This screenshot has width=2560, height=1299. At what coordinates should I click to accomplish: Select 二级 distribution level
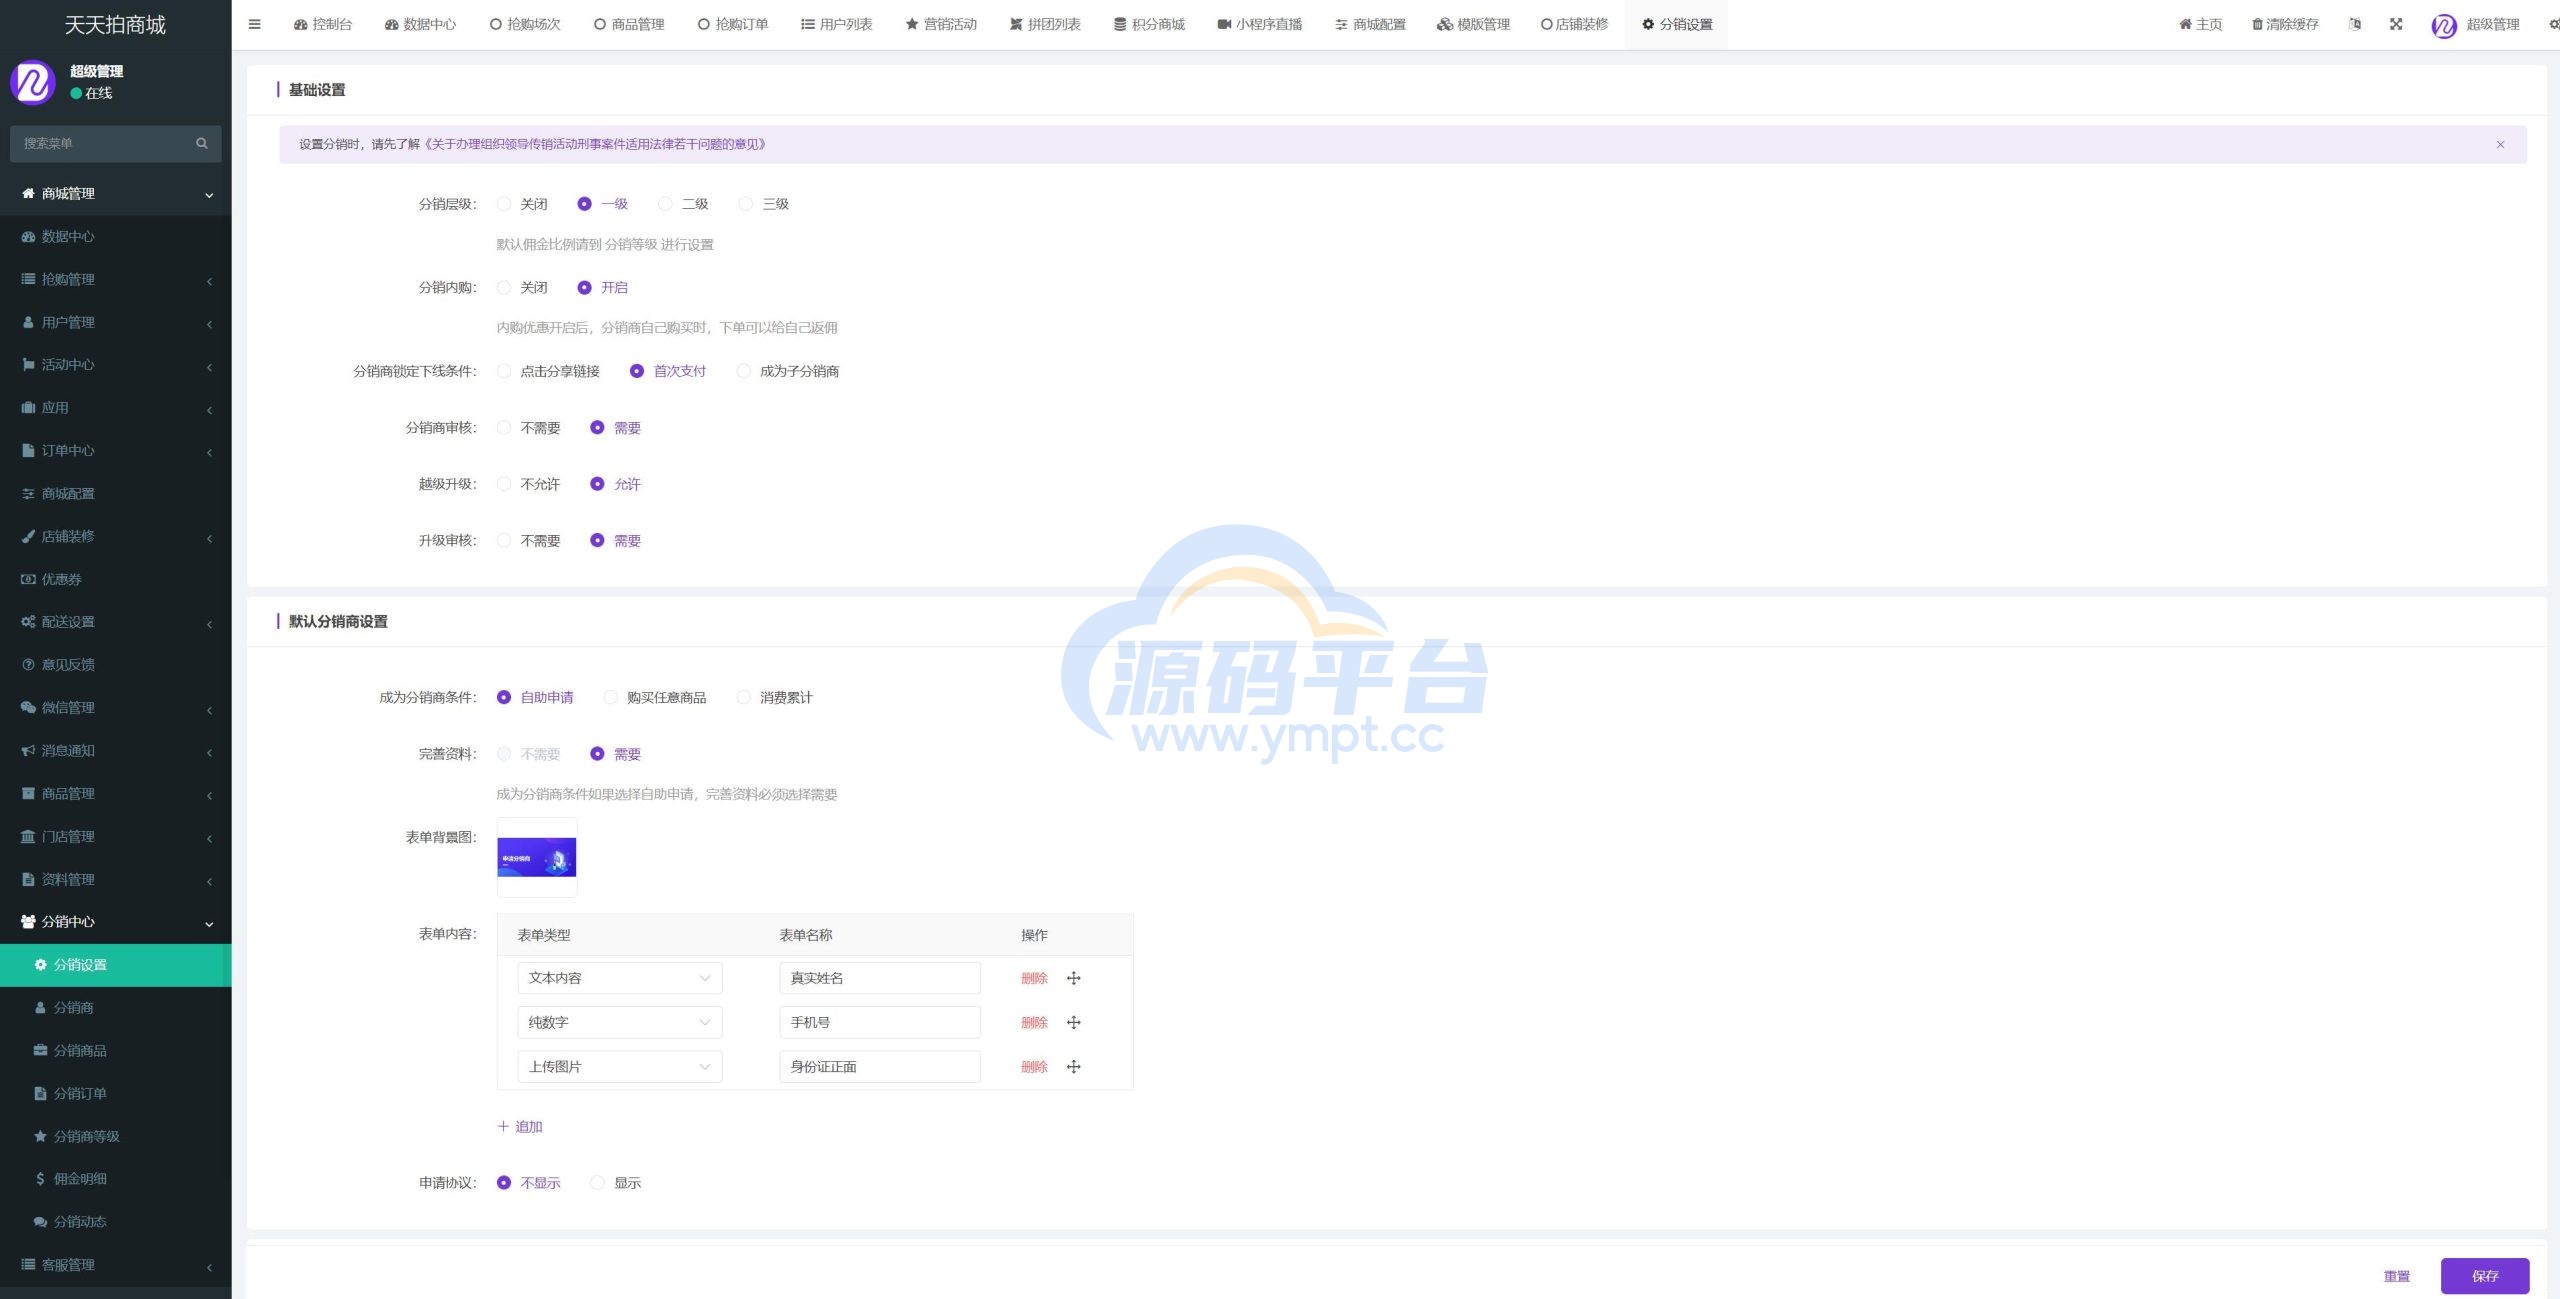click(665, 204)
